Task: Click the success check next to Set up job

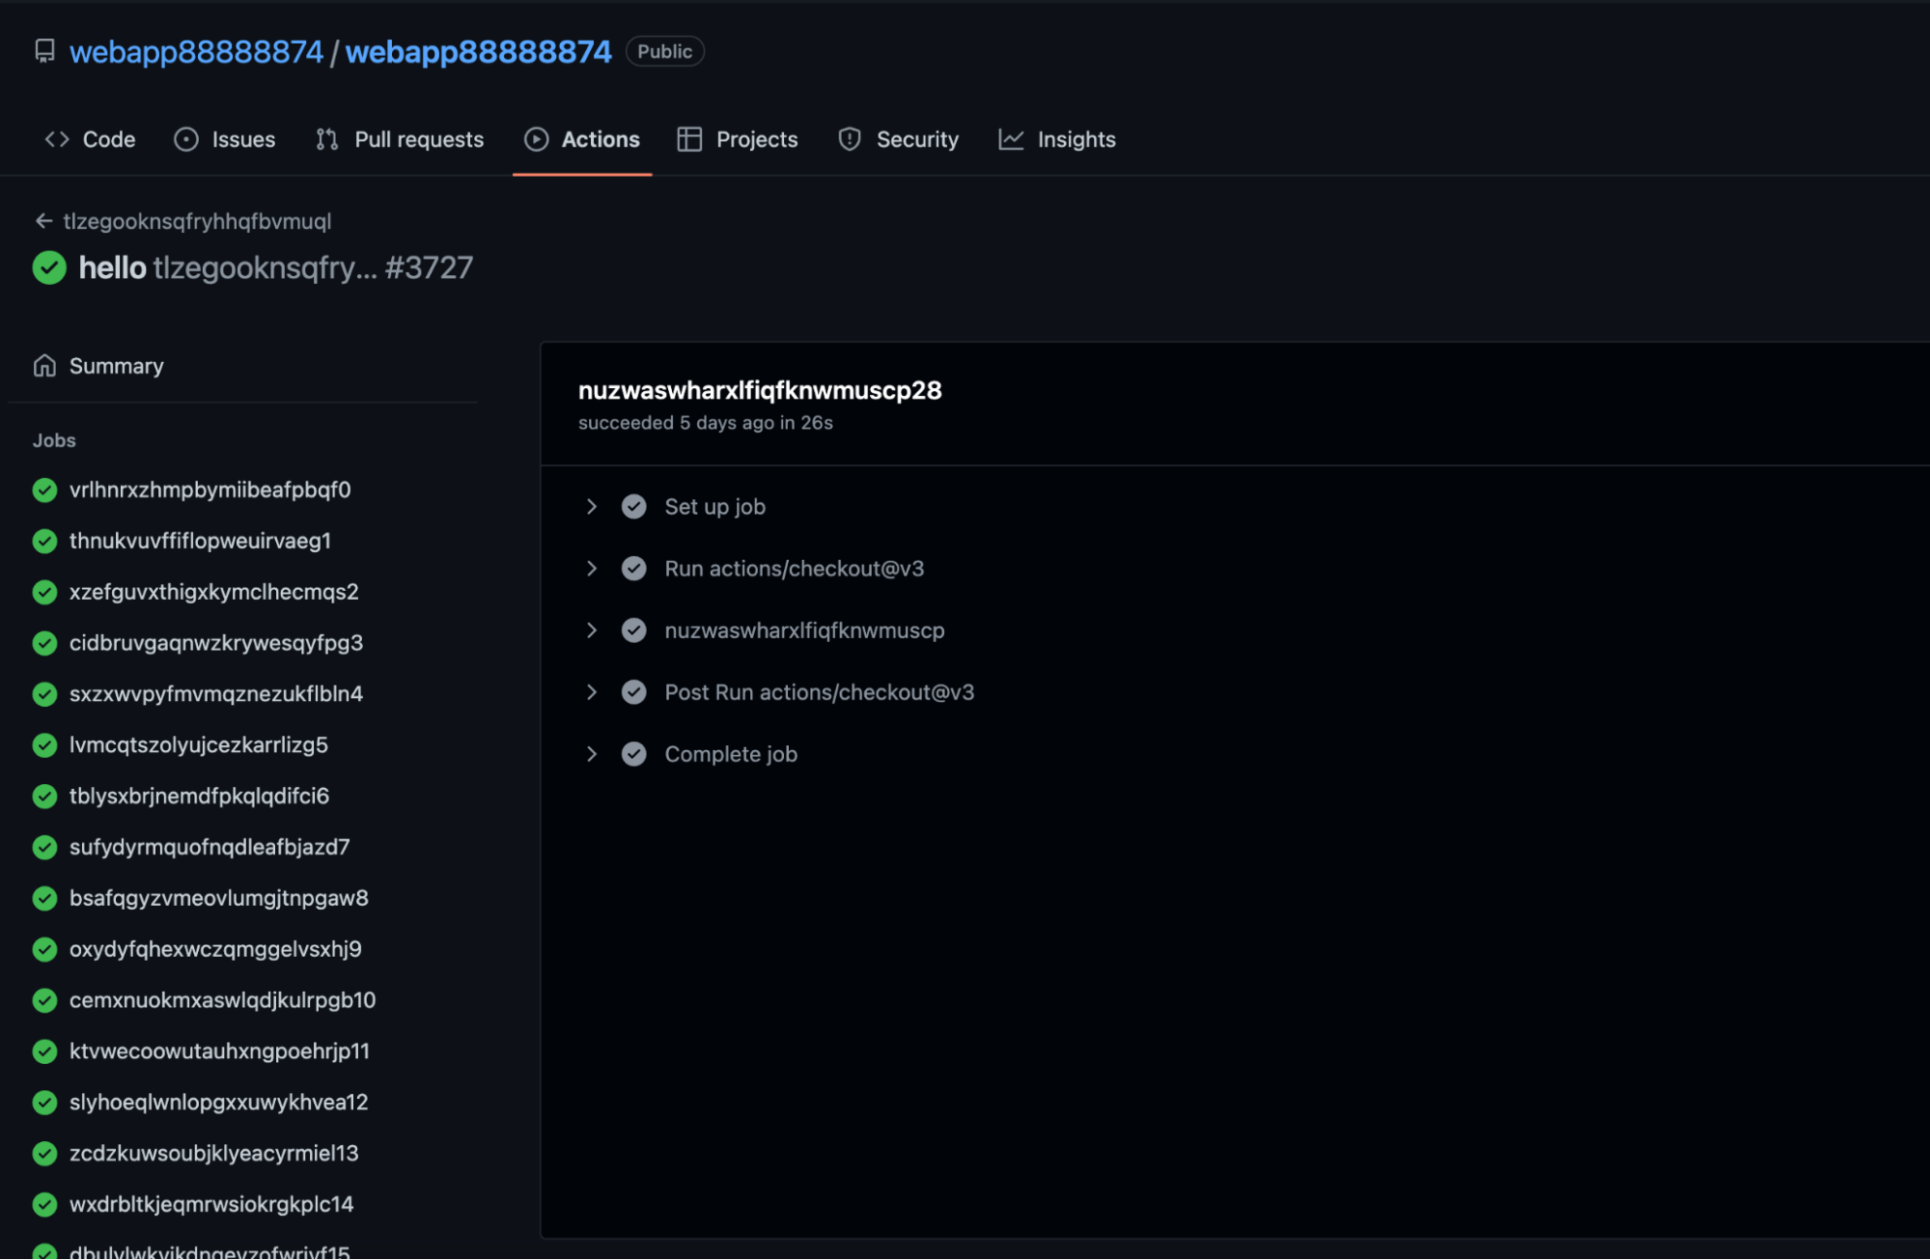Action: [634, 506]
